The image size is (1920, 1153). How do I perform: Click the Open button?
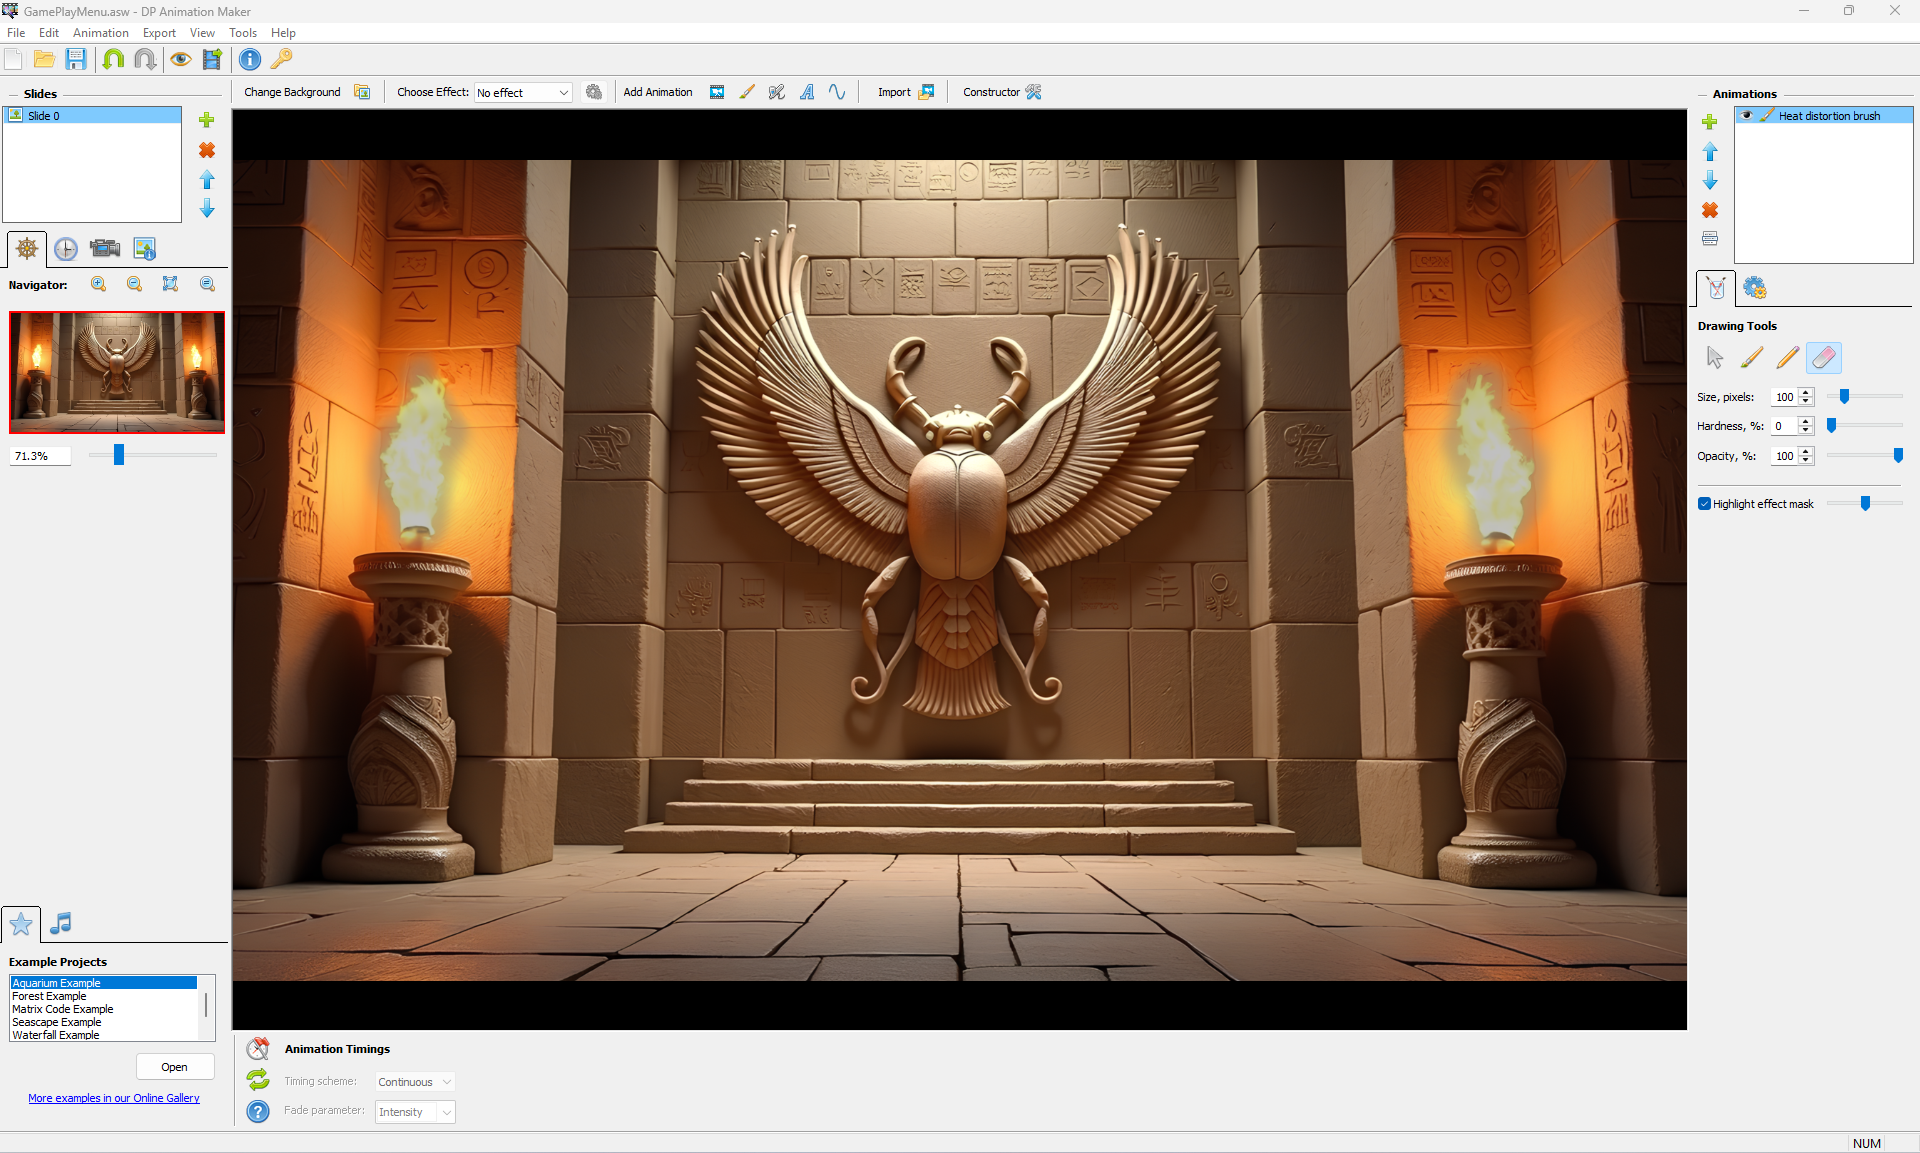[x=174, y=1067]
